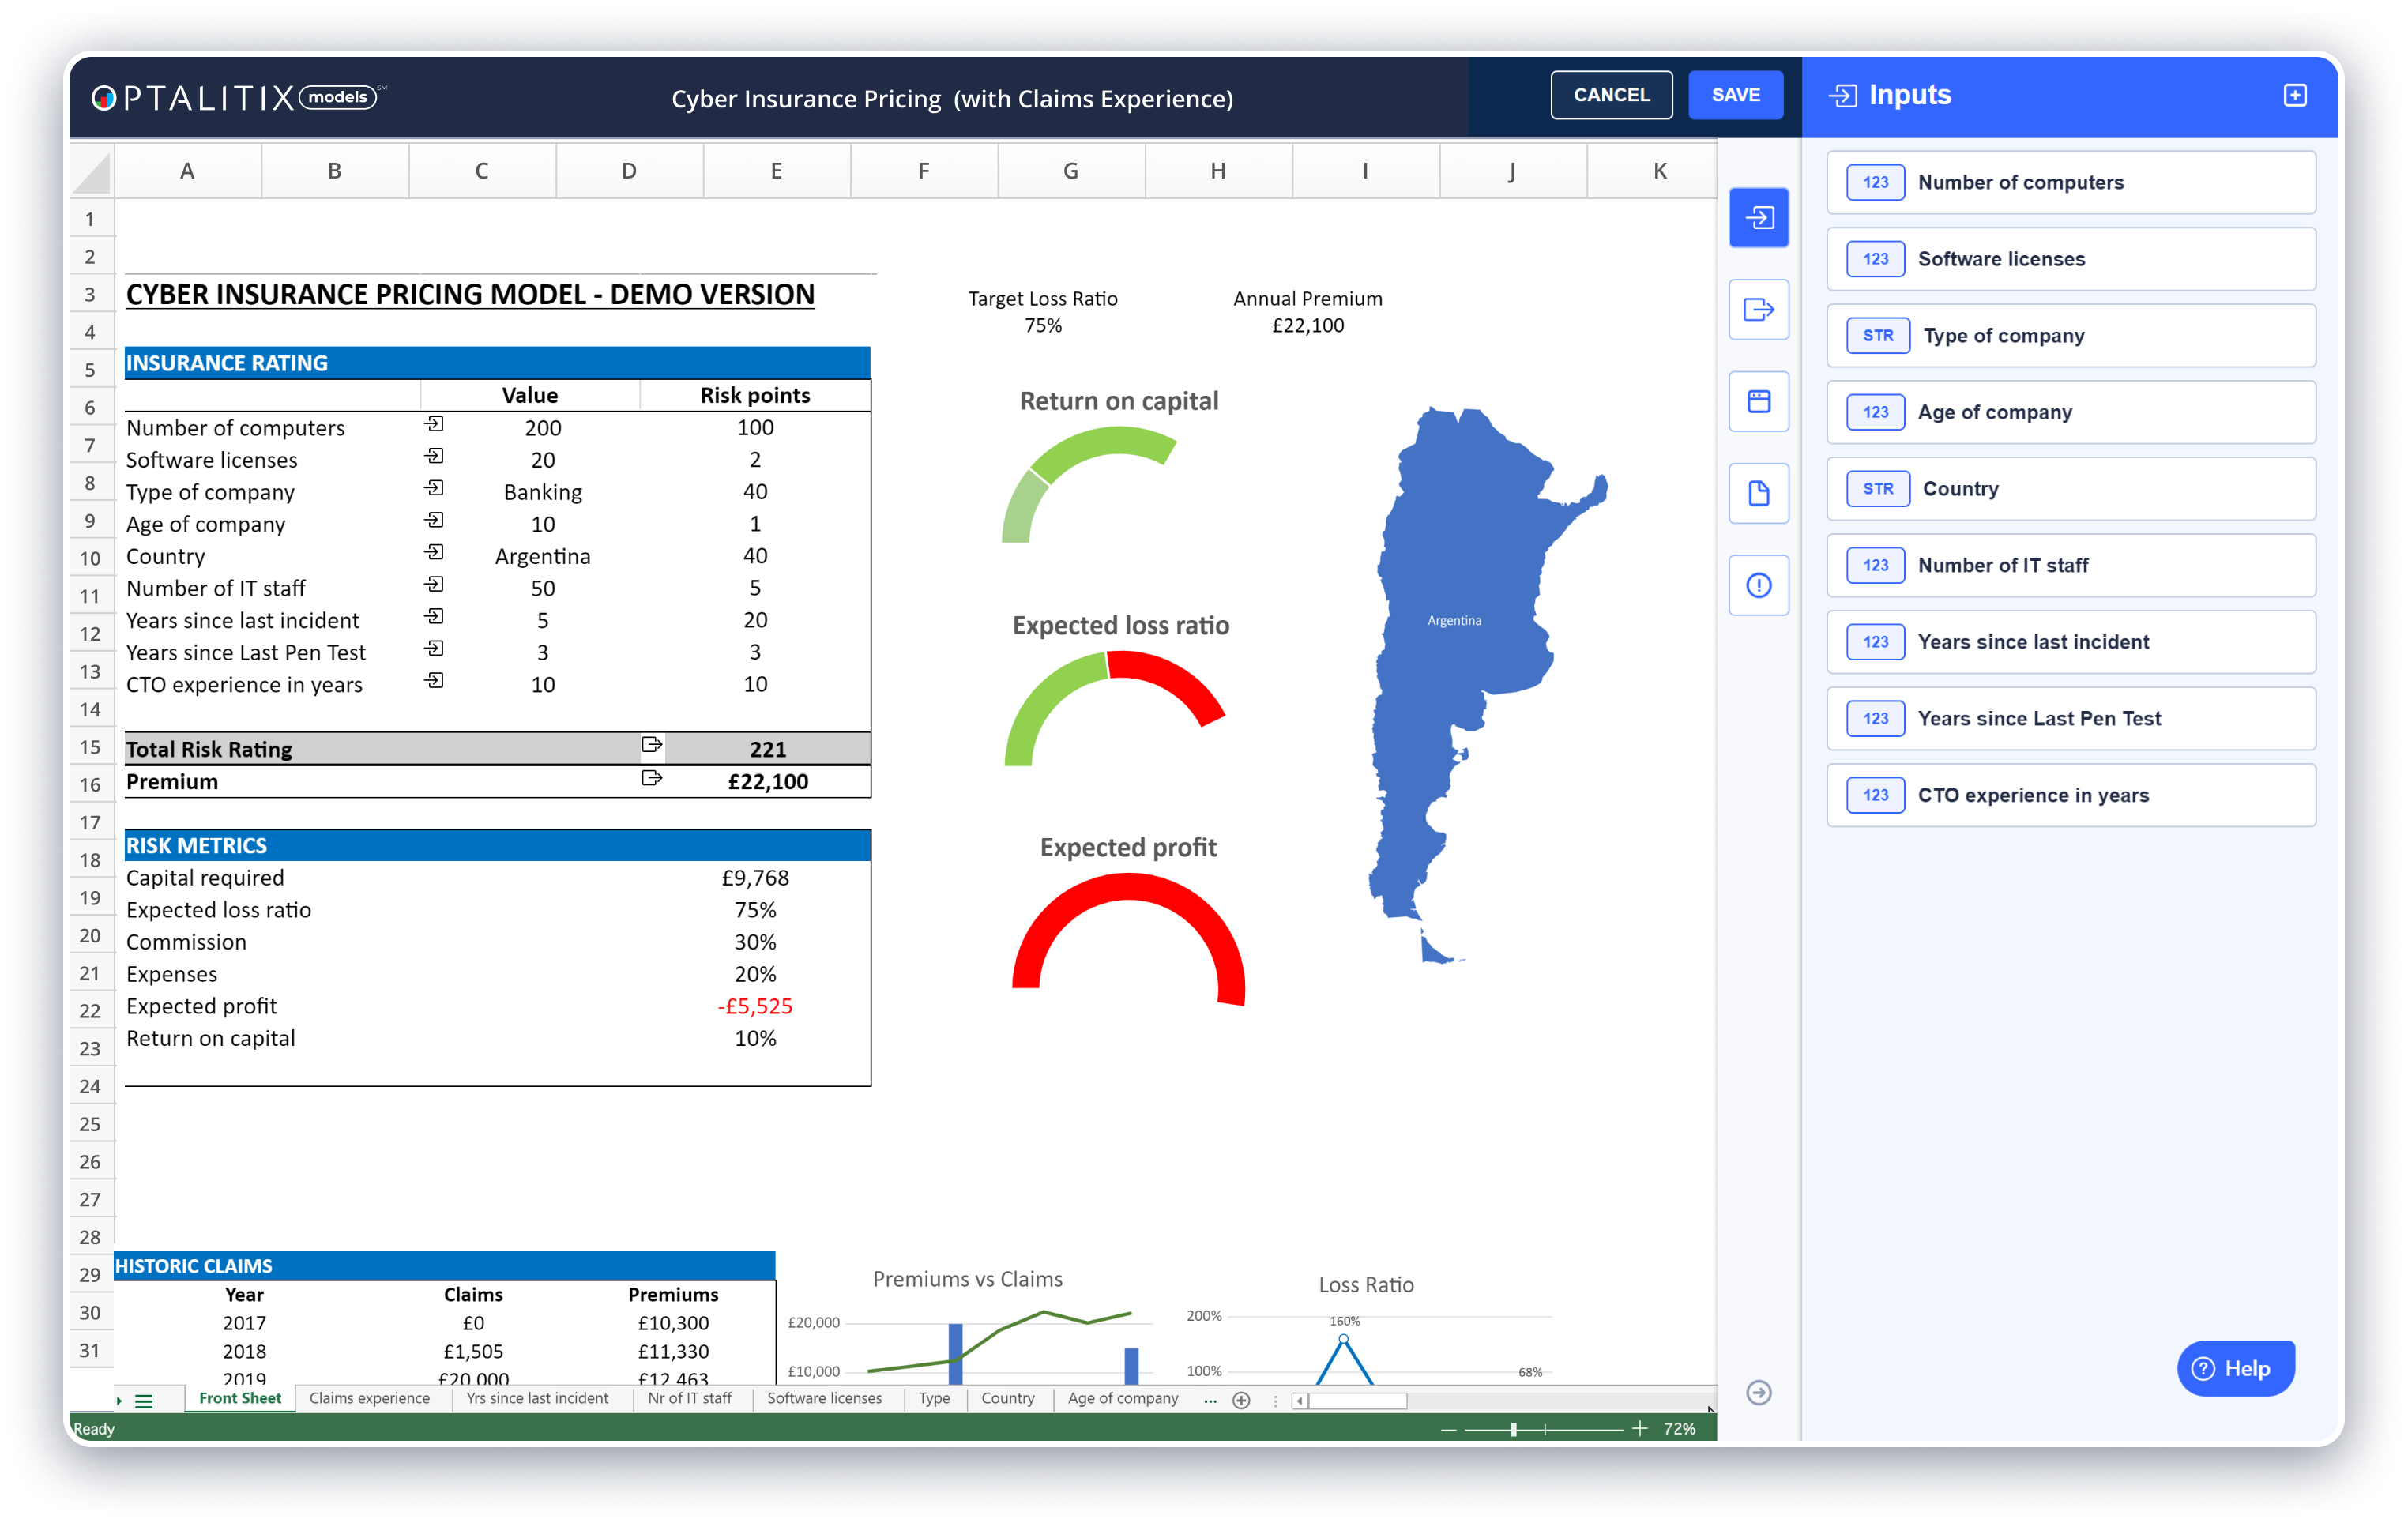Image resolution: width=2408 pixels, height=1523 pixels.
Task: Click the add new sheet plus button
Action: click(1242, 1399)
